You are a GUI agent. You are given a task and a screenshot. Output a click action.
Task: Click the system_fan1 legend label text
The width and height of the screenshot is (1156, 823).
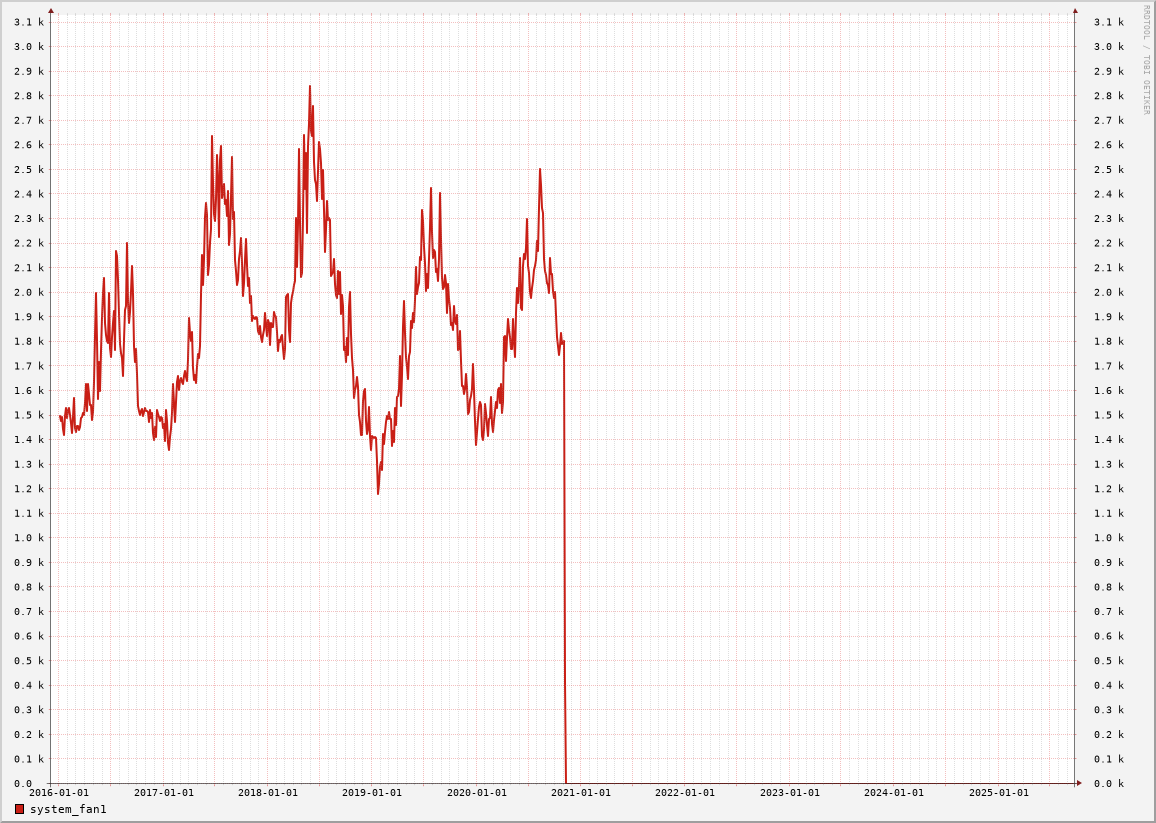point(68,809)
